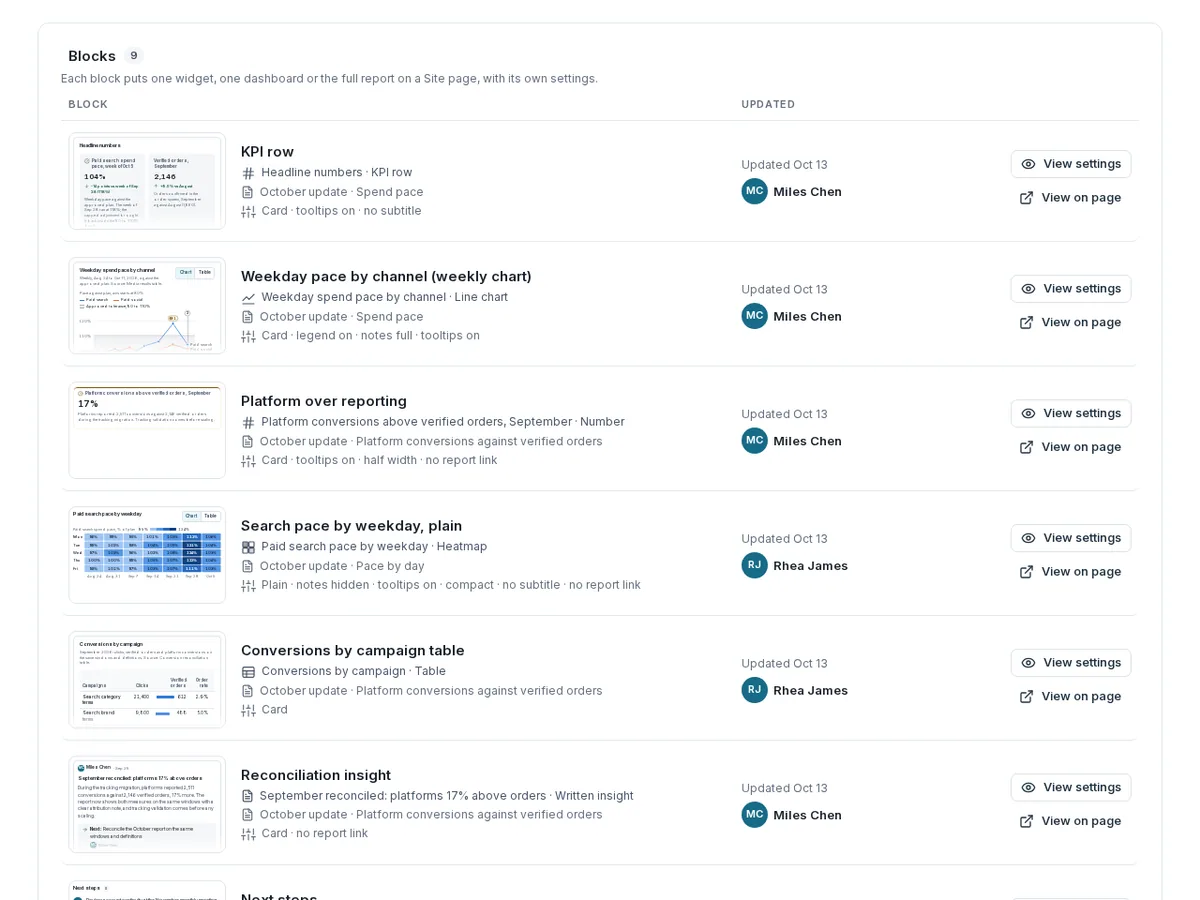Open View on page for Weekday pace by channel
Screen dimensions: 1200x900
(x=1071, y=323)
